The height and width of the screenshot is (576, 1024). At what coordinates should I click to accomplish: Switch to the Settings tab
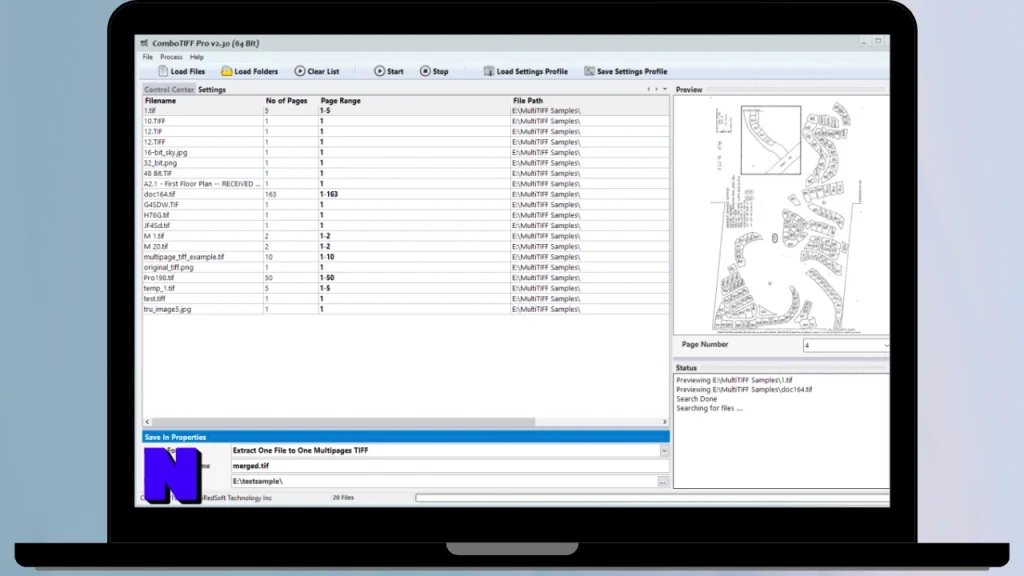tap(212, 89)
